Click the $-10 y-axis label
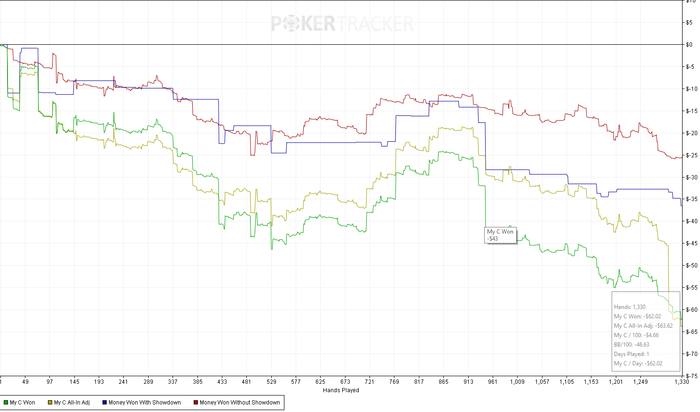 pos(690,88)
